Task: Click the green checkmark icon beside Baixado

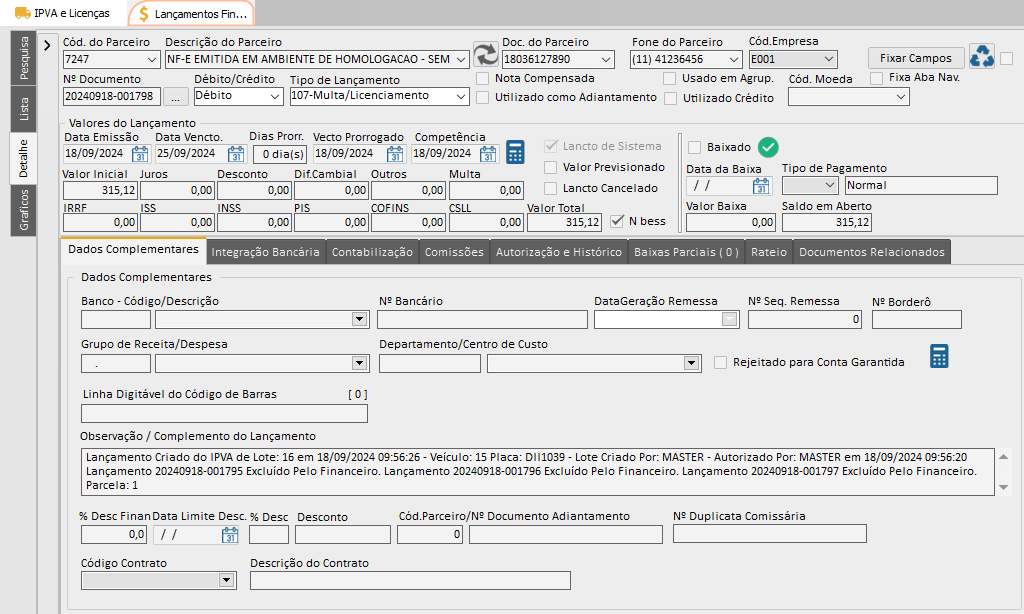Action: [x=768, y=147]
